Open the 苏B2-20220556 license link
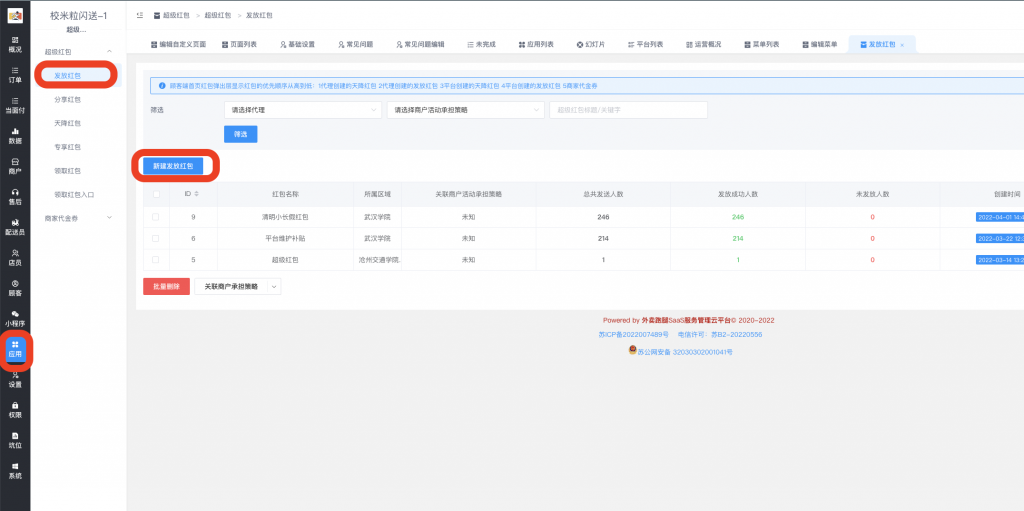The height and width of the screenshot is (511, 1024). pyautogui.click(x=737, y=335)
